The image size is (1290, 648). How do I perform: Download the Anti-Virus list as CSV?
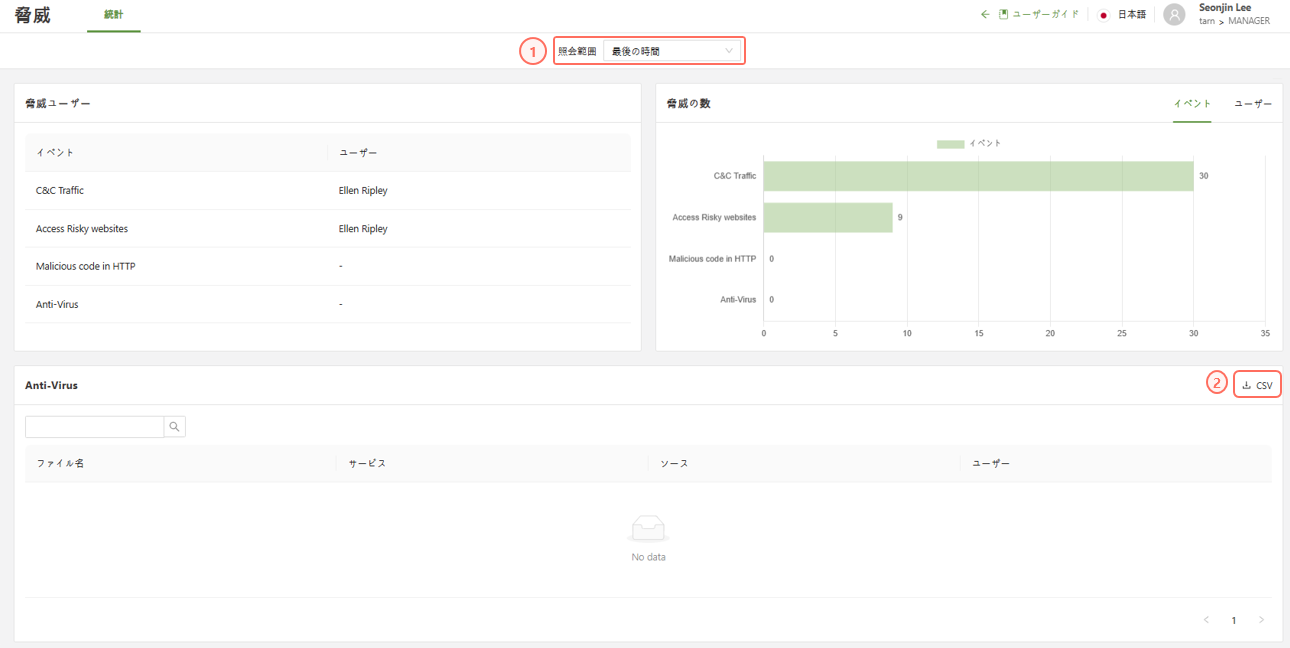pyautogui.click(x=1257, y=385)
